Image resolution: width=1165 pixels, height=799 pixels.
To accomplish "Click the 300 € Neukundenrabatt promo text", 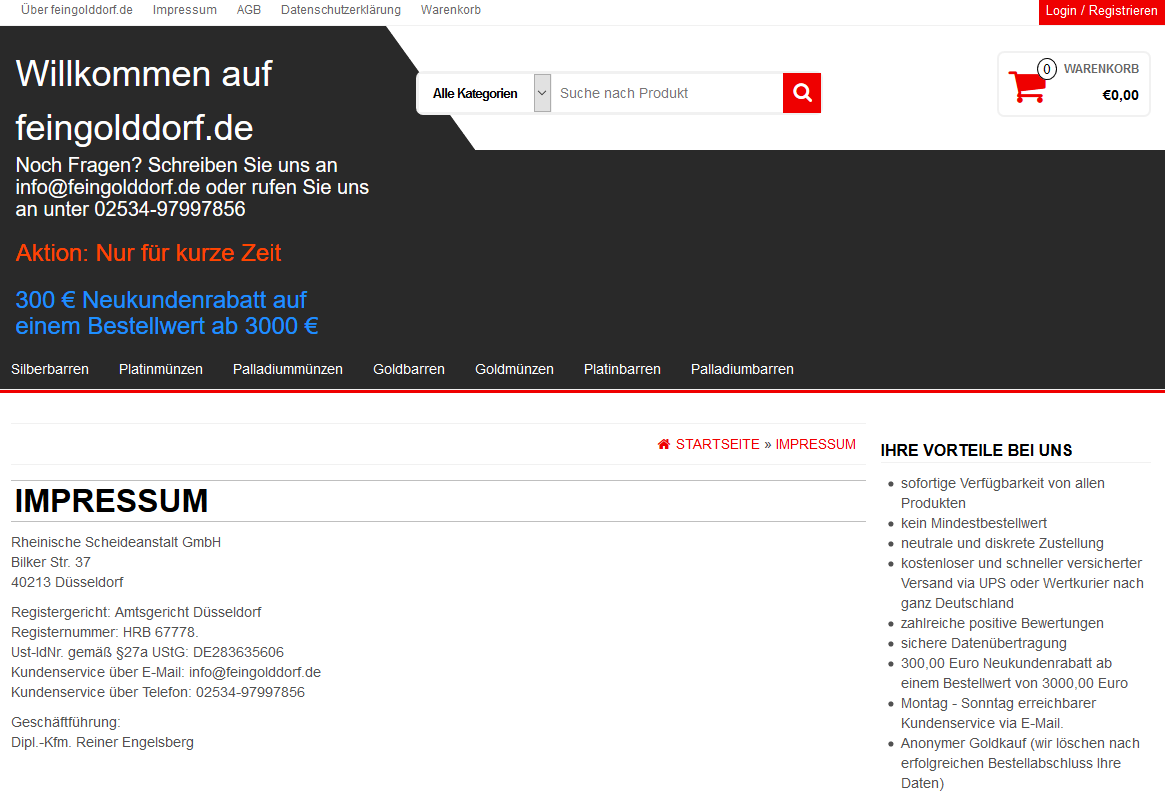I will (x=167, y=313).
